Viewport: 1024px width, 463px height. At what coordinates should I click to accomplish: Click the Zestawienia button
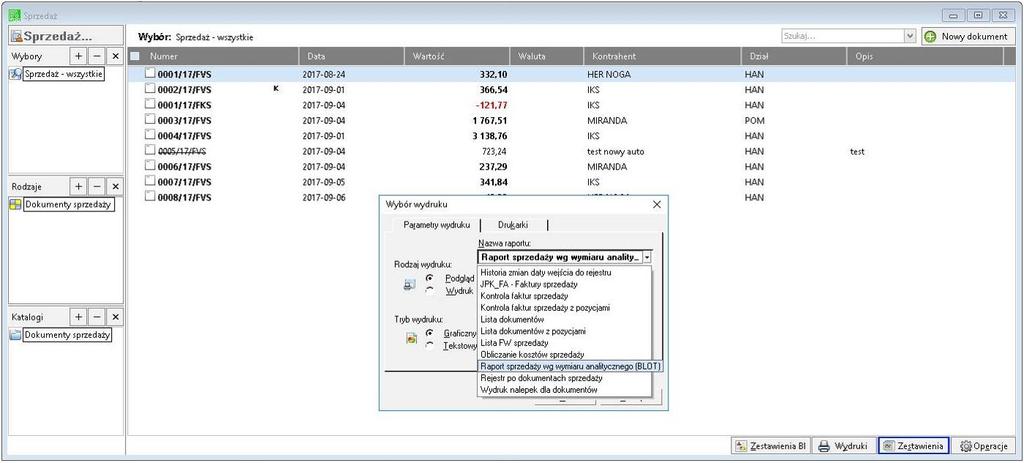click(913, 446)
